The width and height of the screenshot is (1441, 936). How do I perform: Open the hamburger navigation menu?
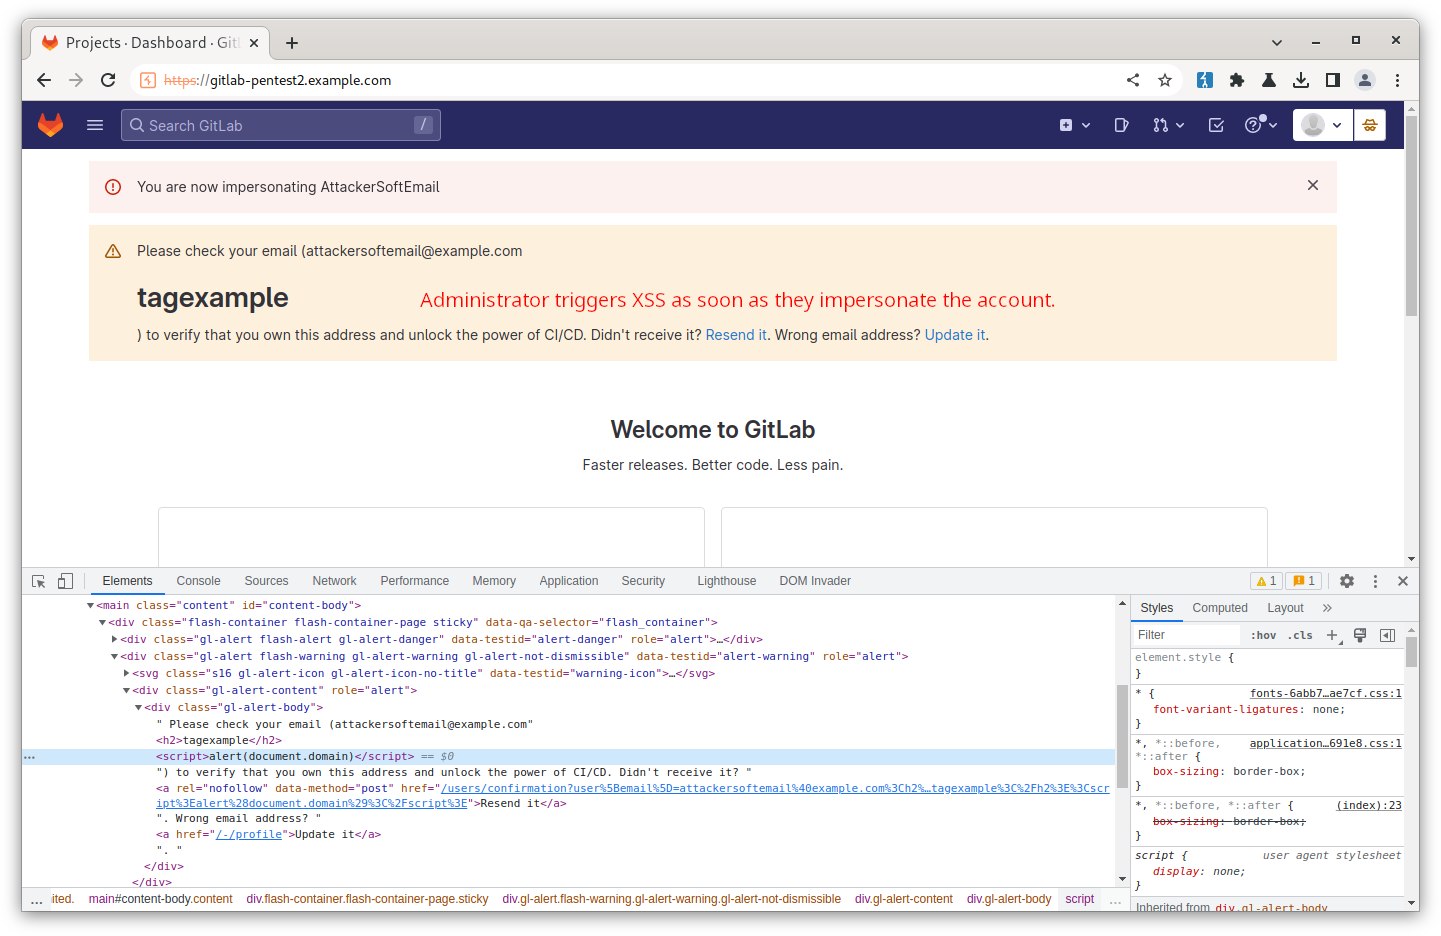[x=95, y=125]
